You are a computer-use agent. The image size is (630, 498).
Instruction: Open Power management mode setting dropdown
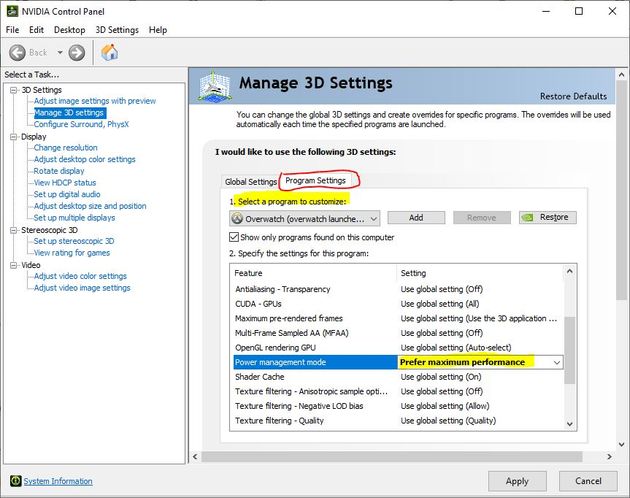(557, 362)
